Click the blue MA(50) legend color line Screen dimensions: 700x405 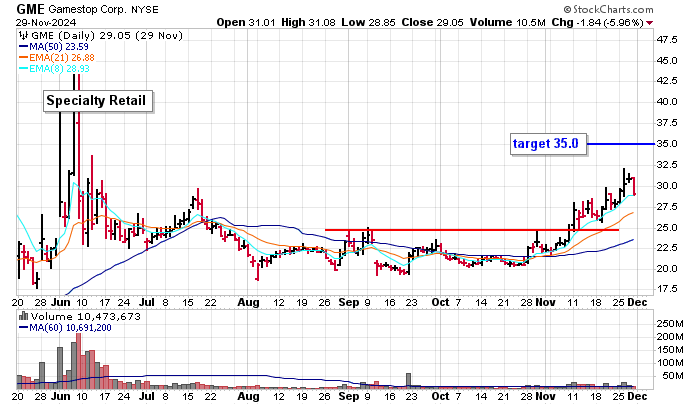tap(23, 47)
